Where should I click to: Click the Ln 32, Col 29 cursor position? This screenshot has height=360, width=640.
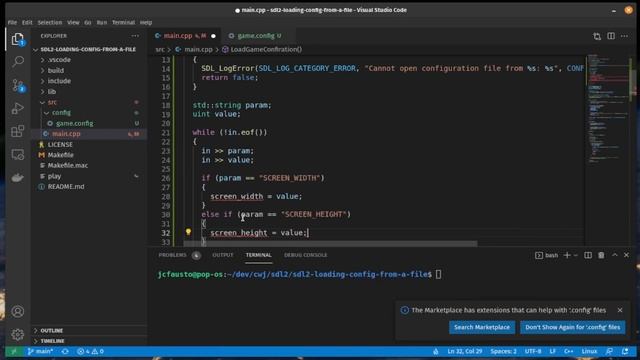[464, 351]
